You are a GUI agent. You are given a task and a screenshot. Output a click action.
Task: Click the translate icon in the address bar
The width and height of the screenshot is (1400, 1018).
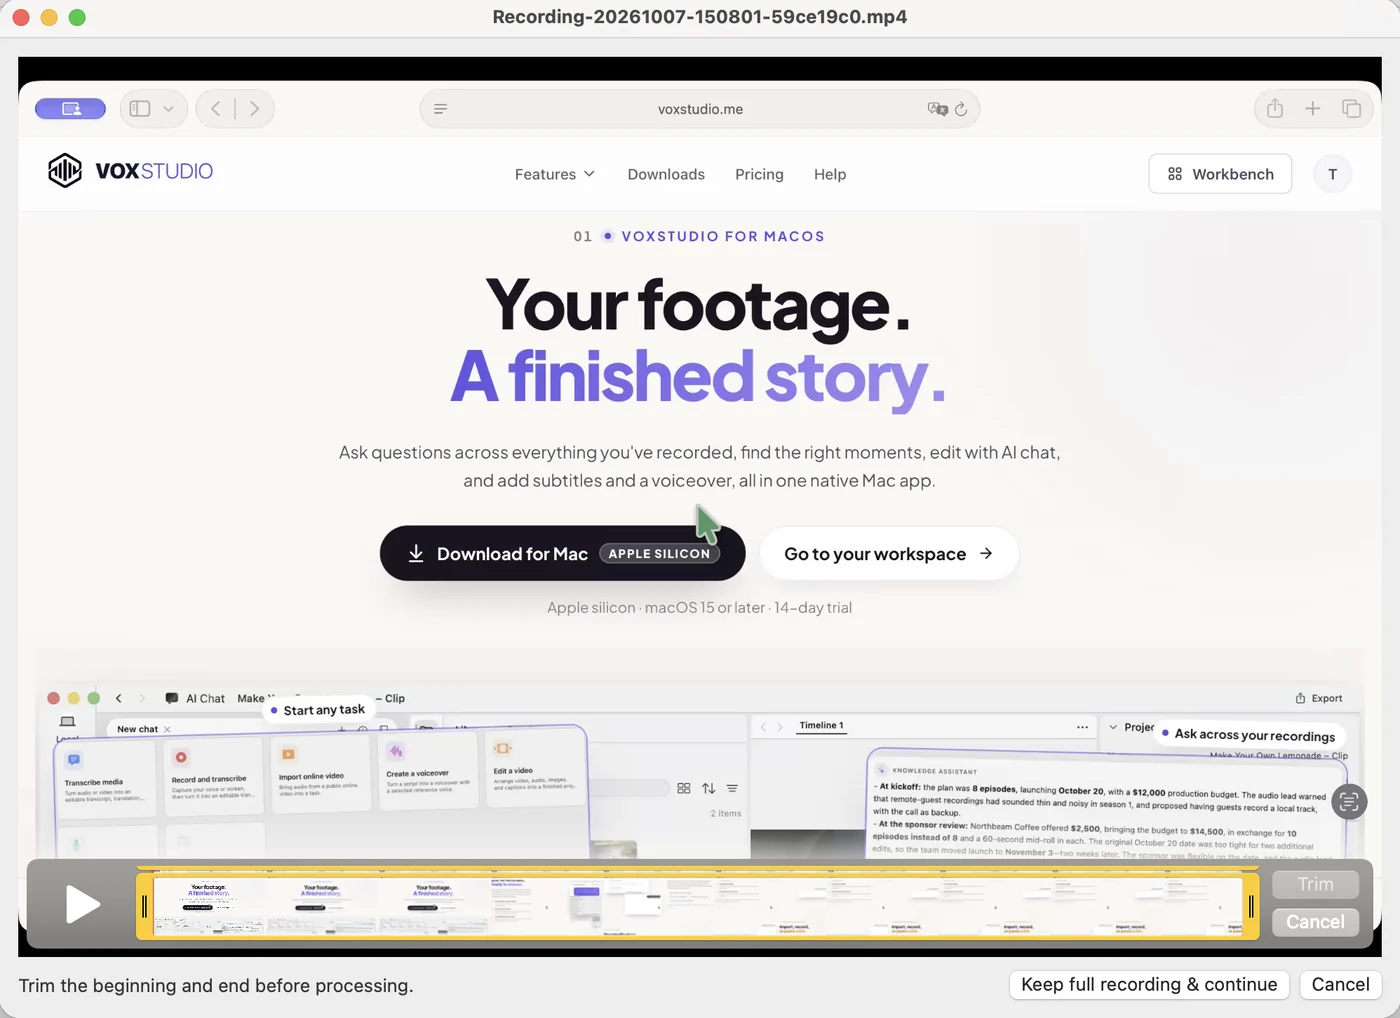pos(937,109)
